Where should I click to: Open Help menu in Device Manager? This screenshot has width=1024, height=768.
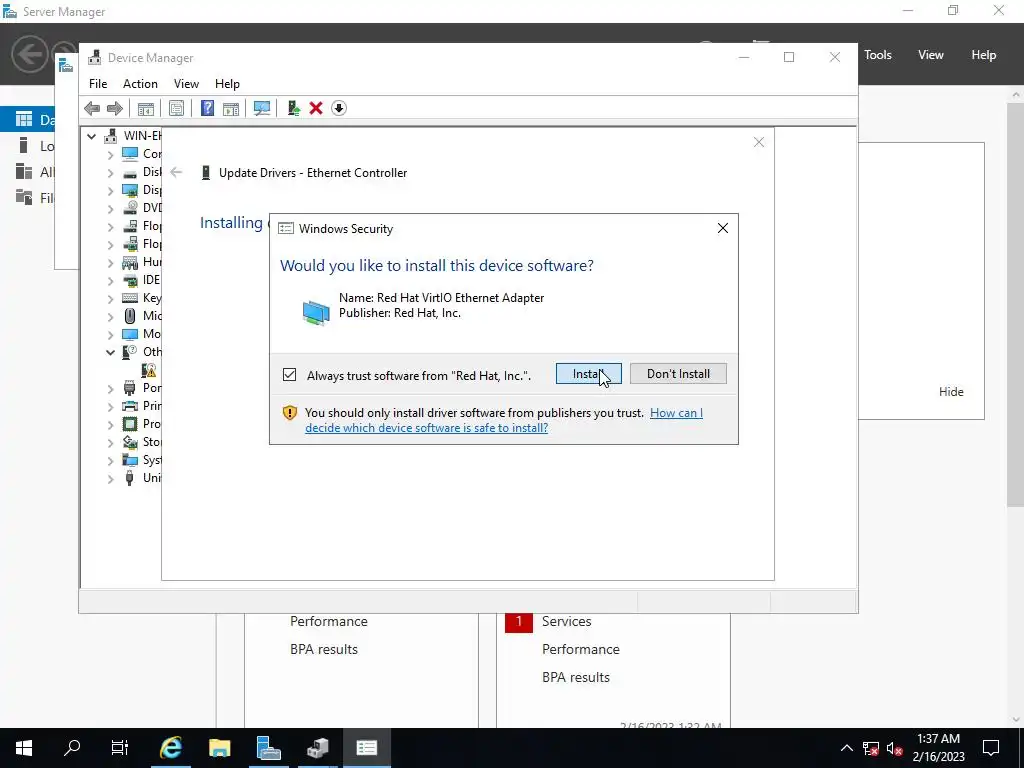(227, 84)
